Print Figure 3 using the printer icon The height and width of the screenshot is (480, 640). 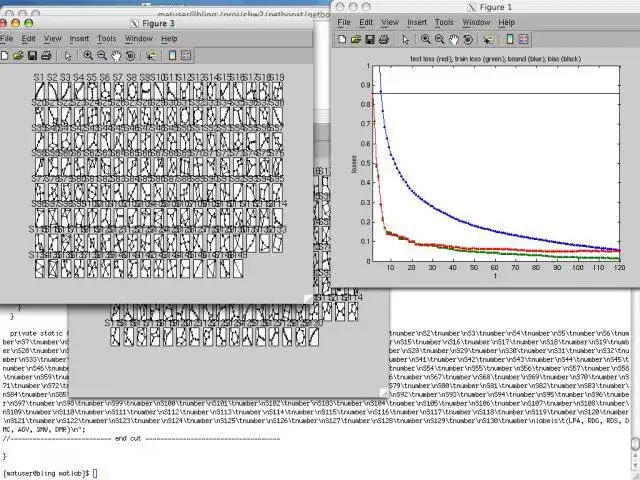pos(46,56)
